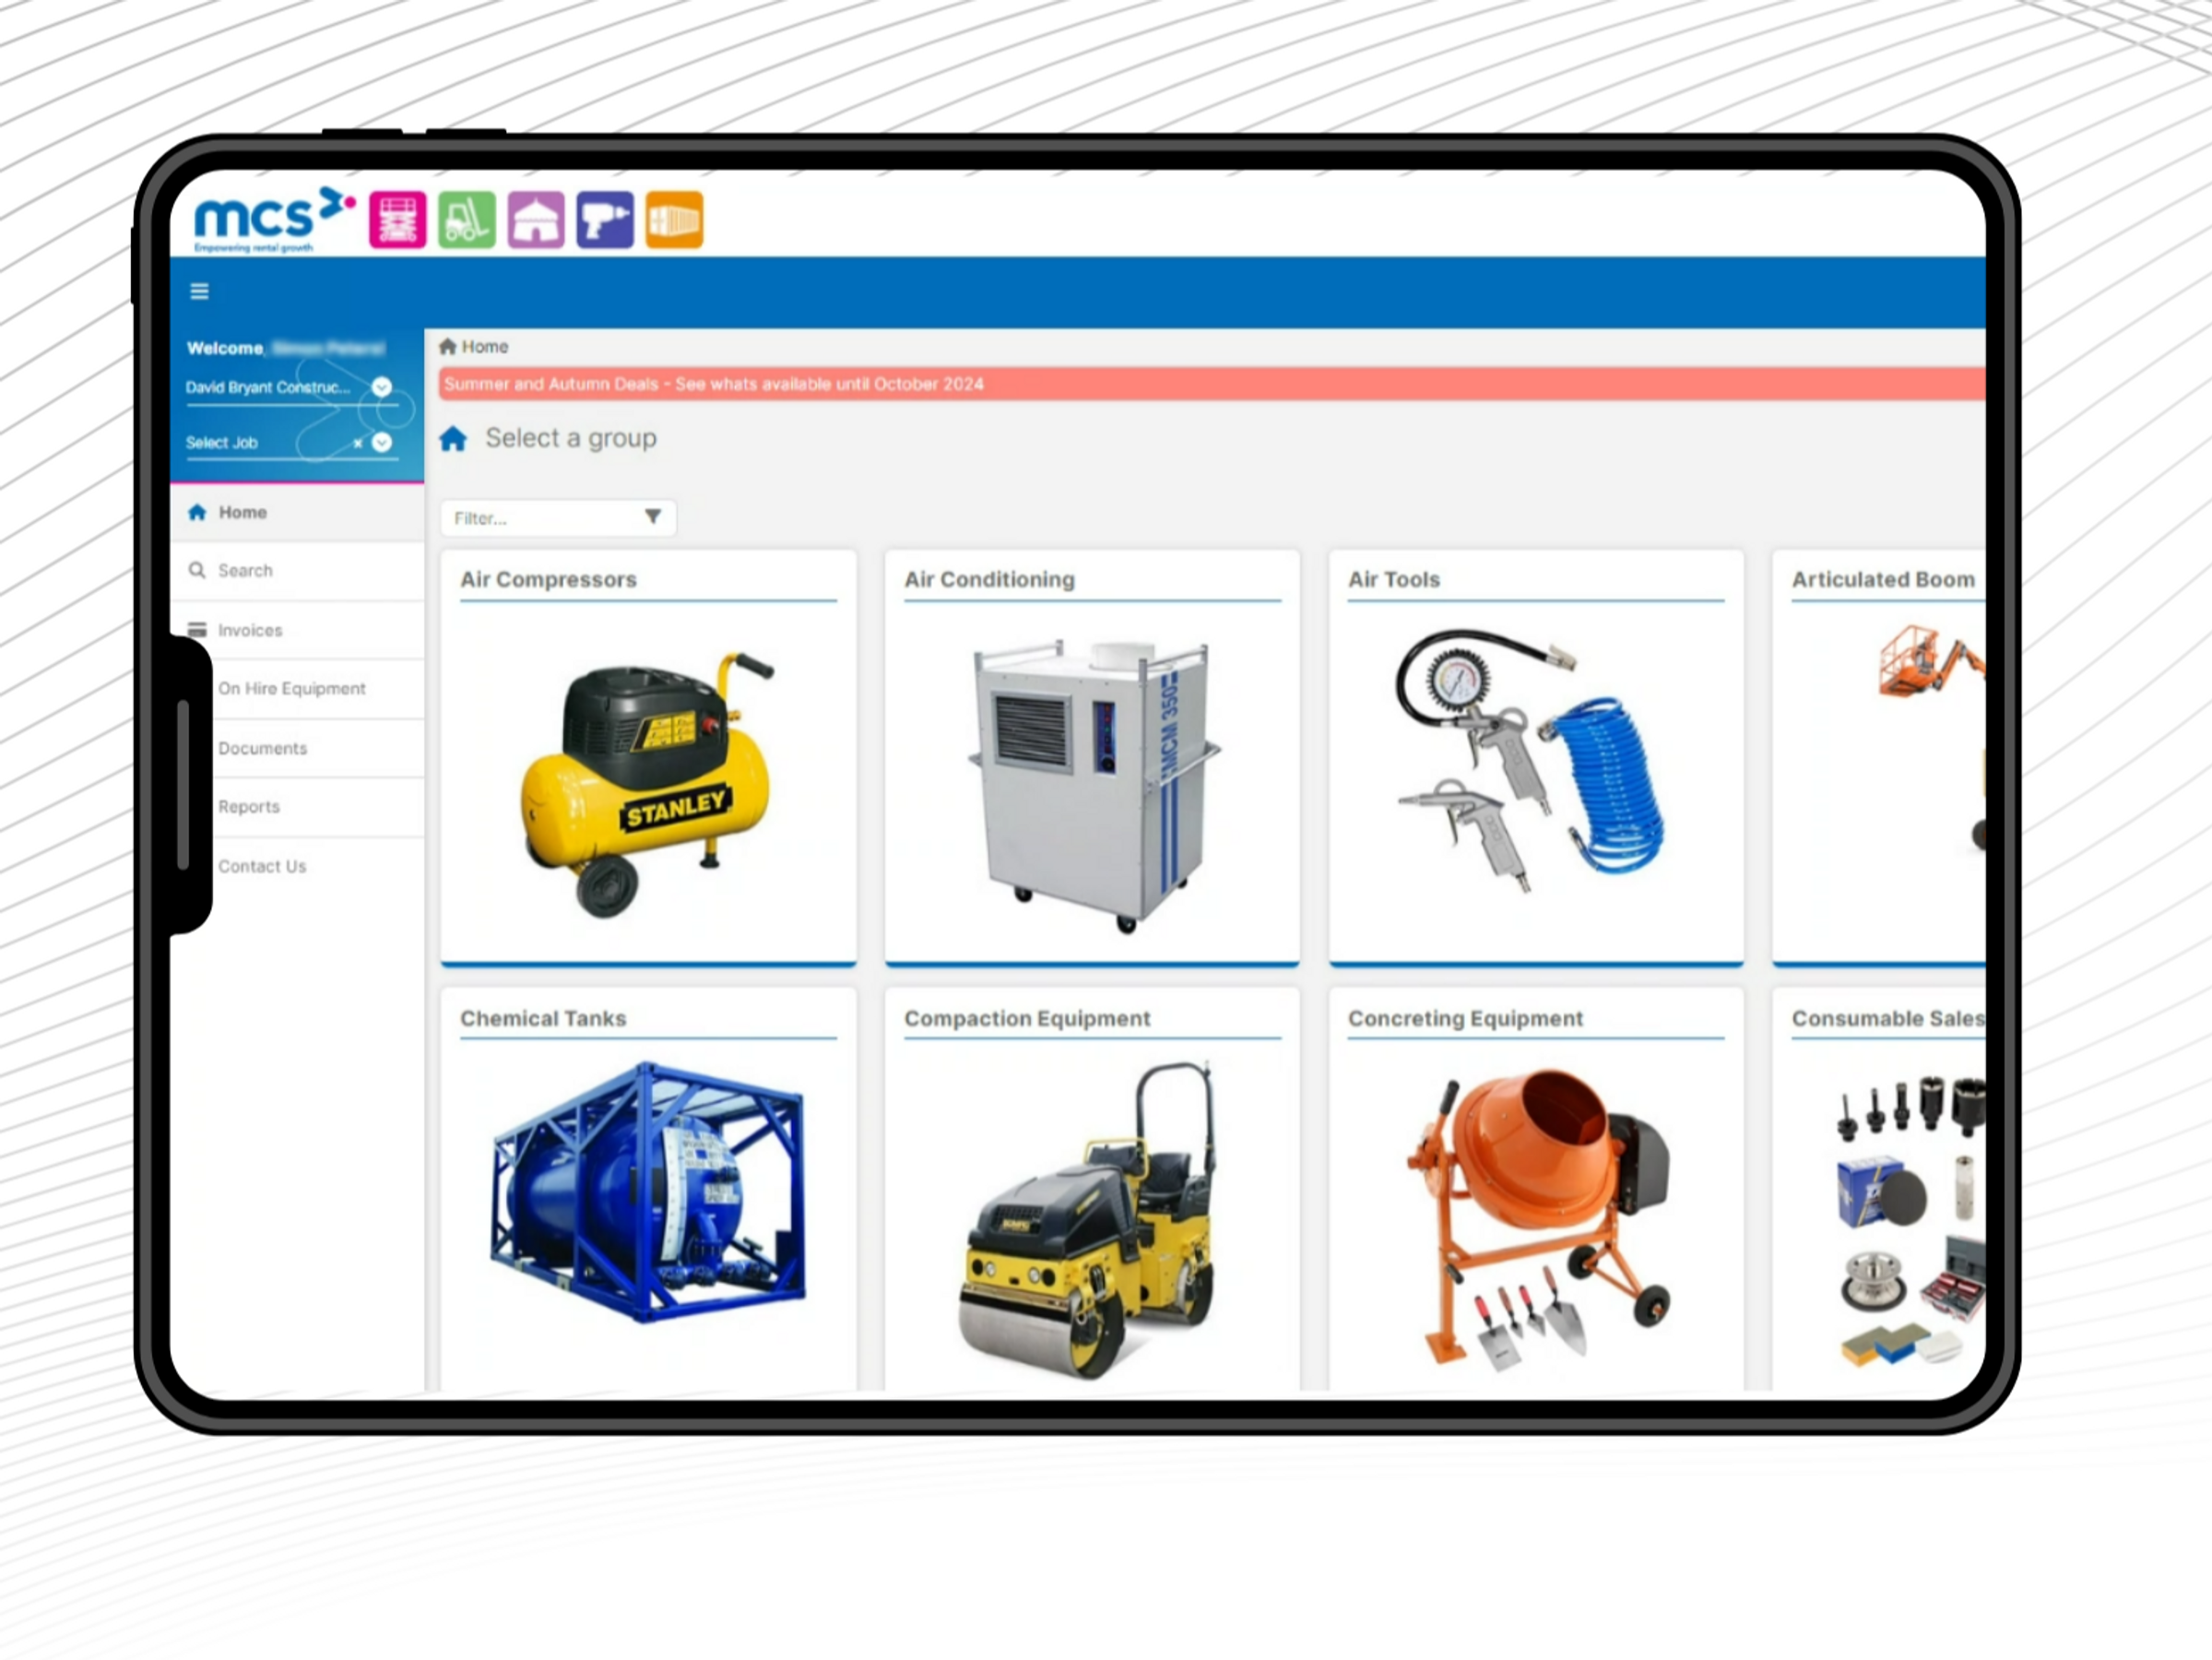Click the house icon beside Select a group
2212x1660 pixels.
(x=453, y=439)
